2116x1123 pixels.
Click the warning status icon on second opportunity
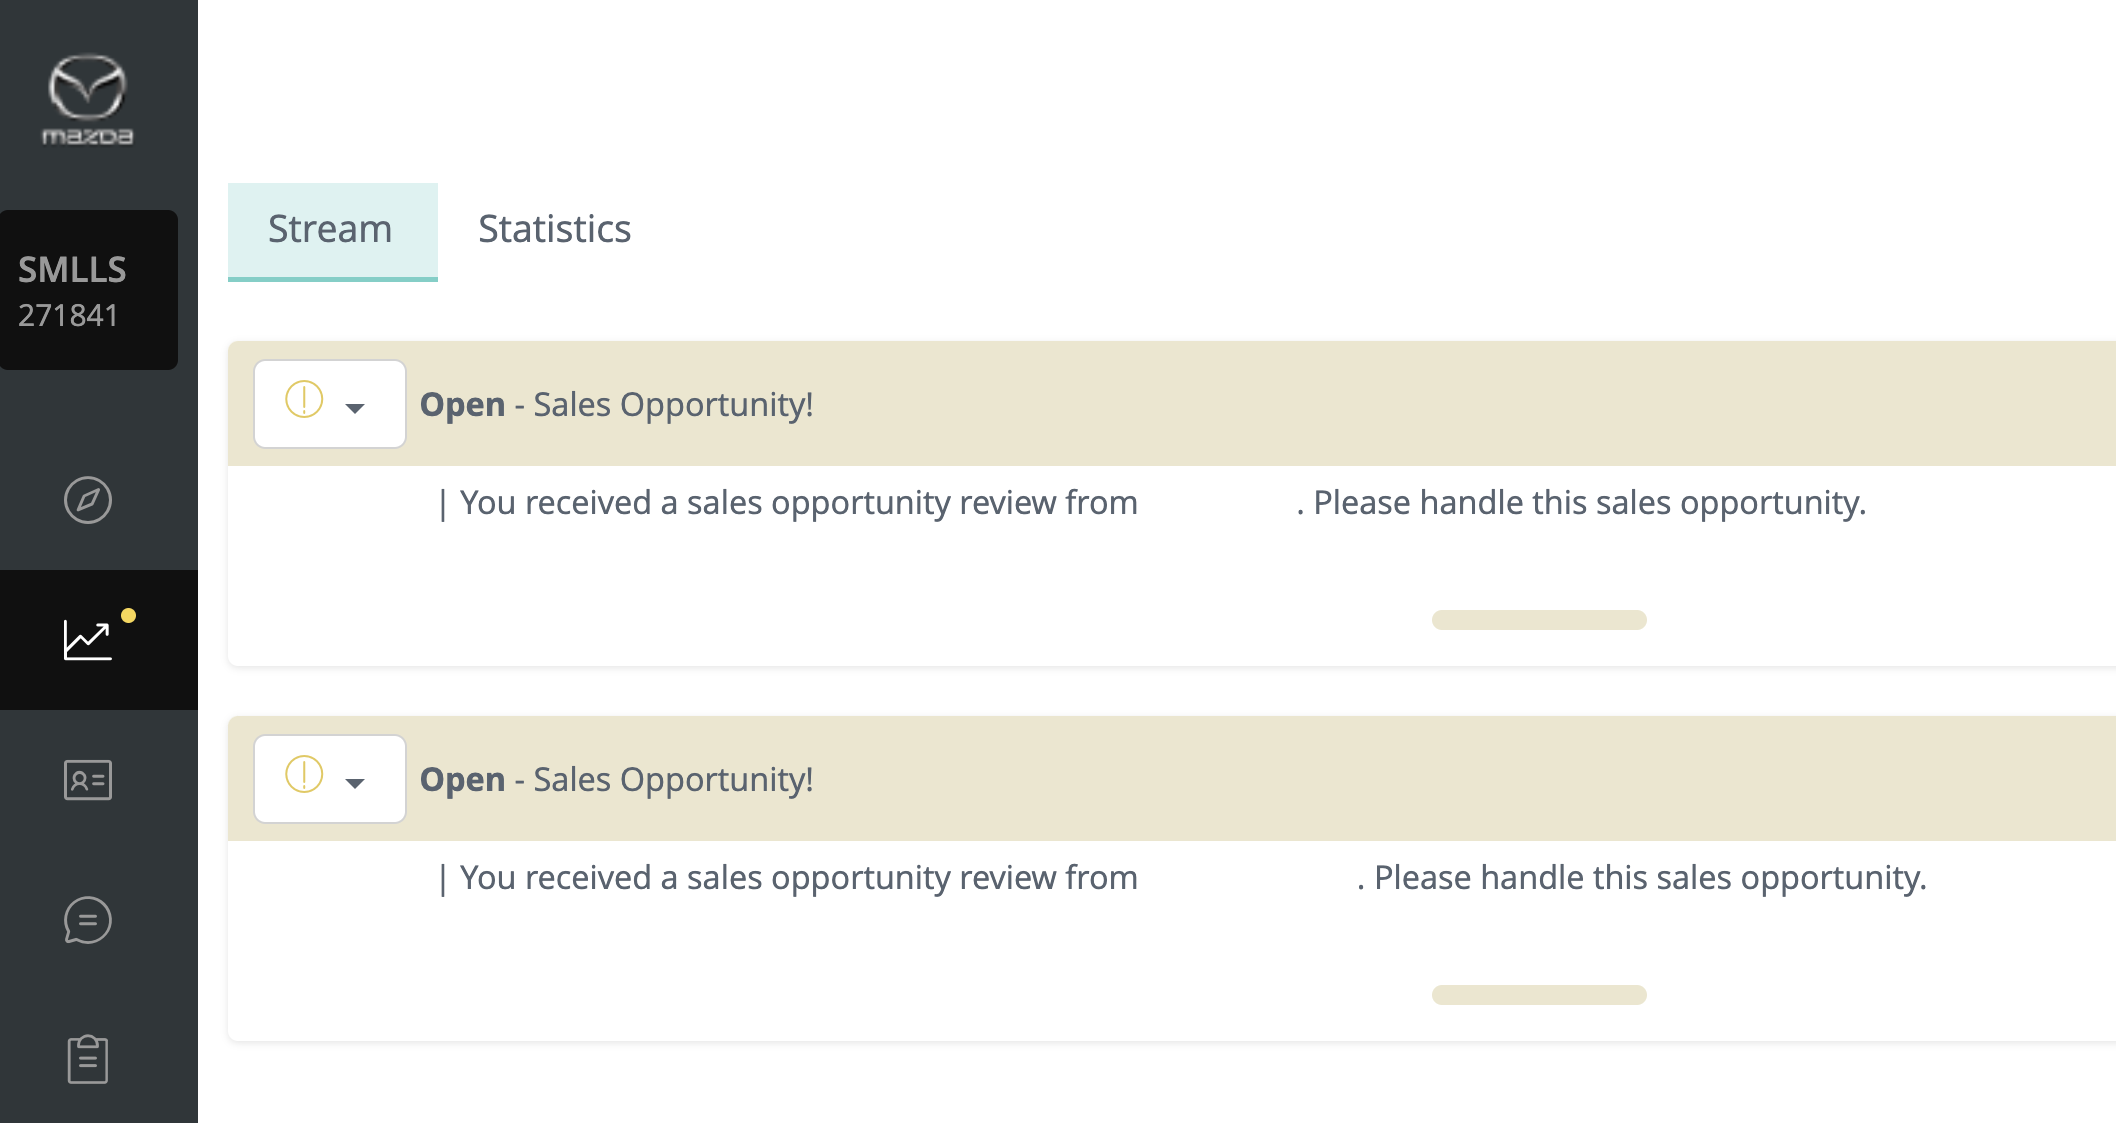pos(304,775)
